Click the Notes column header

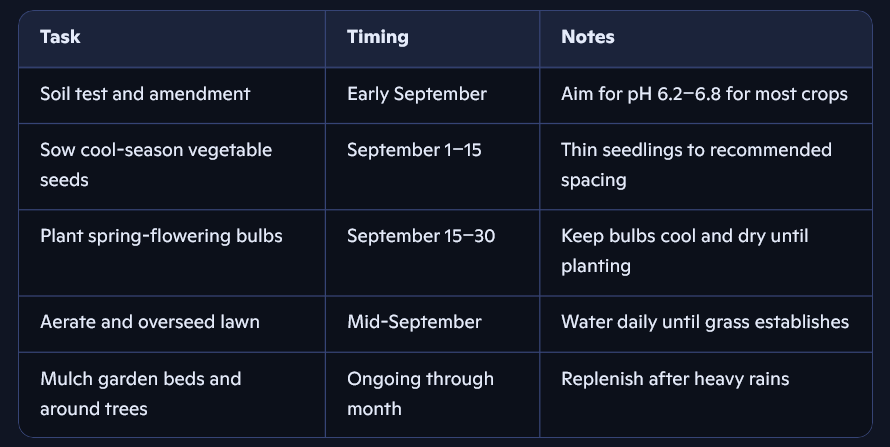tap(706, 39)
